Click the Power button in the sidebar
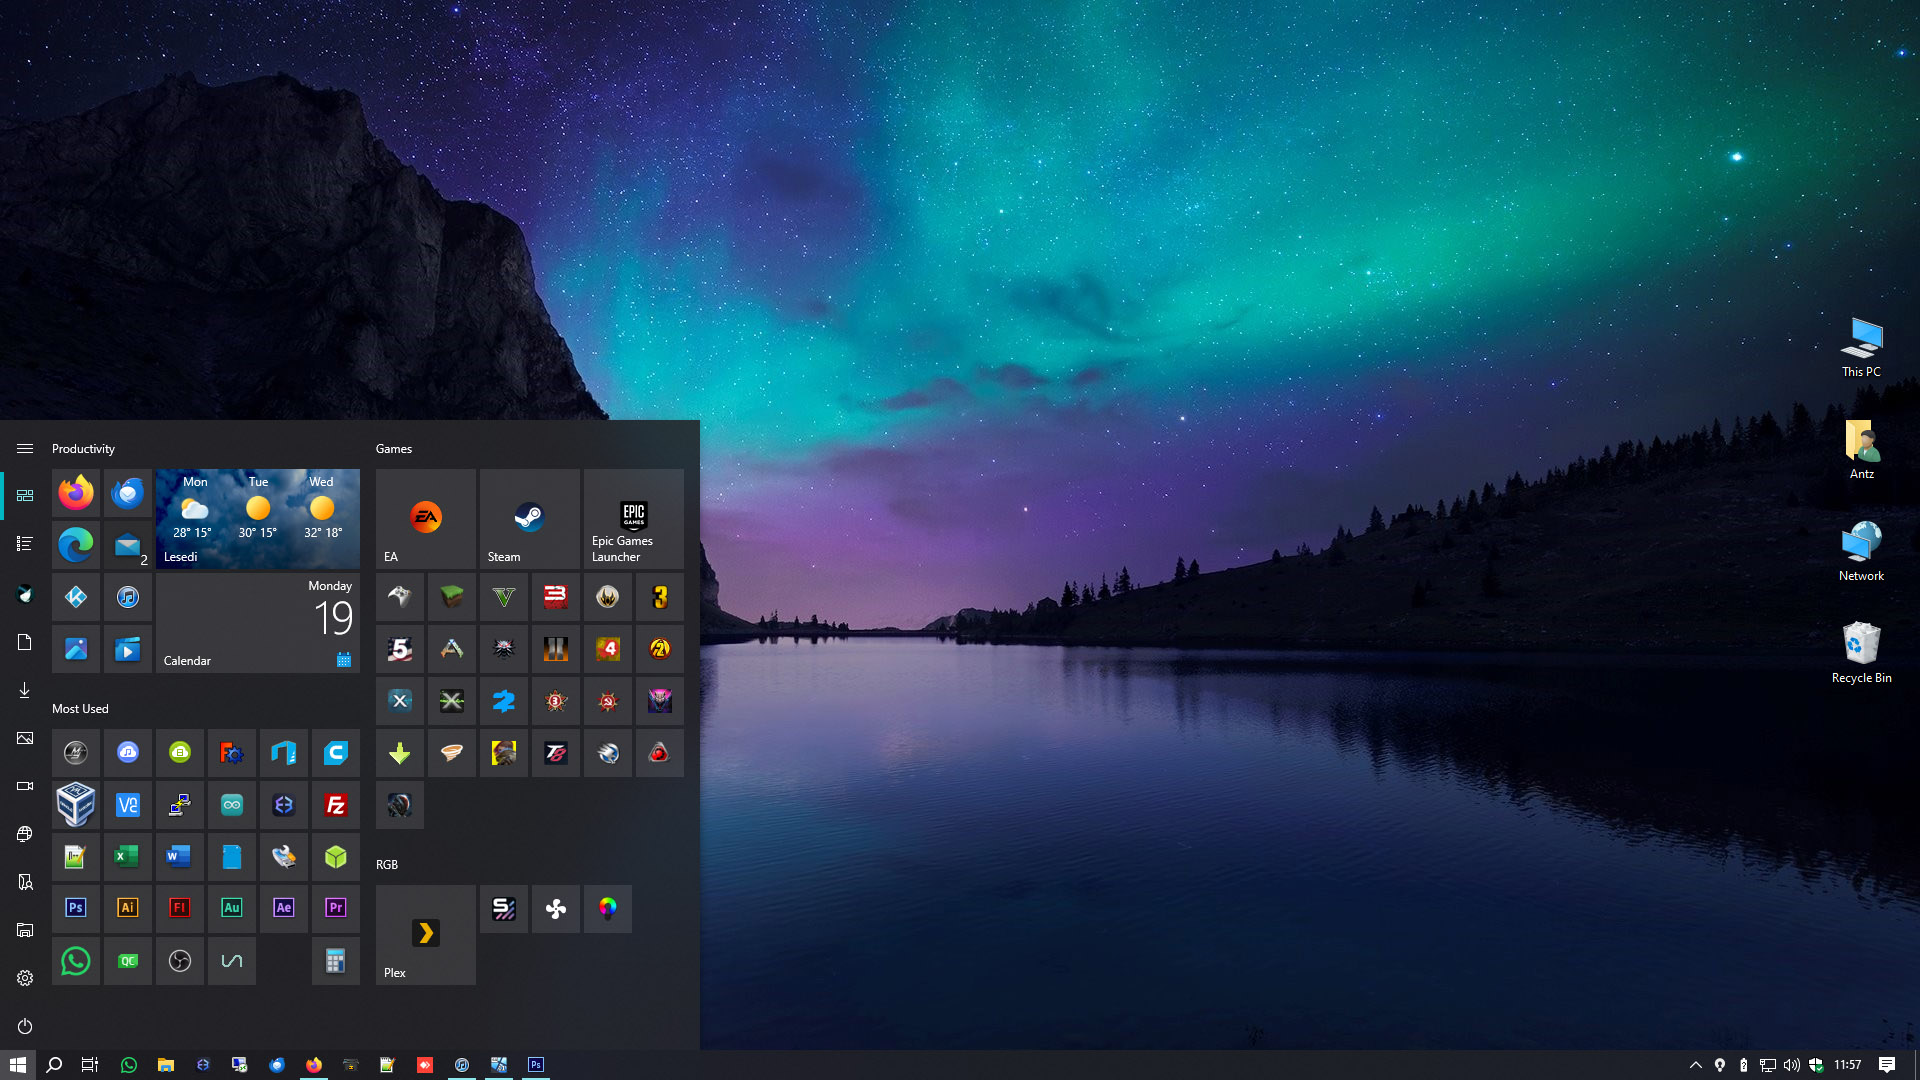Viewport: 1920px width, 1080px height. point(24,1026)
